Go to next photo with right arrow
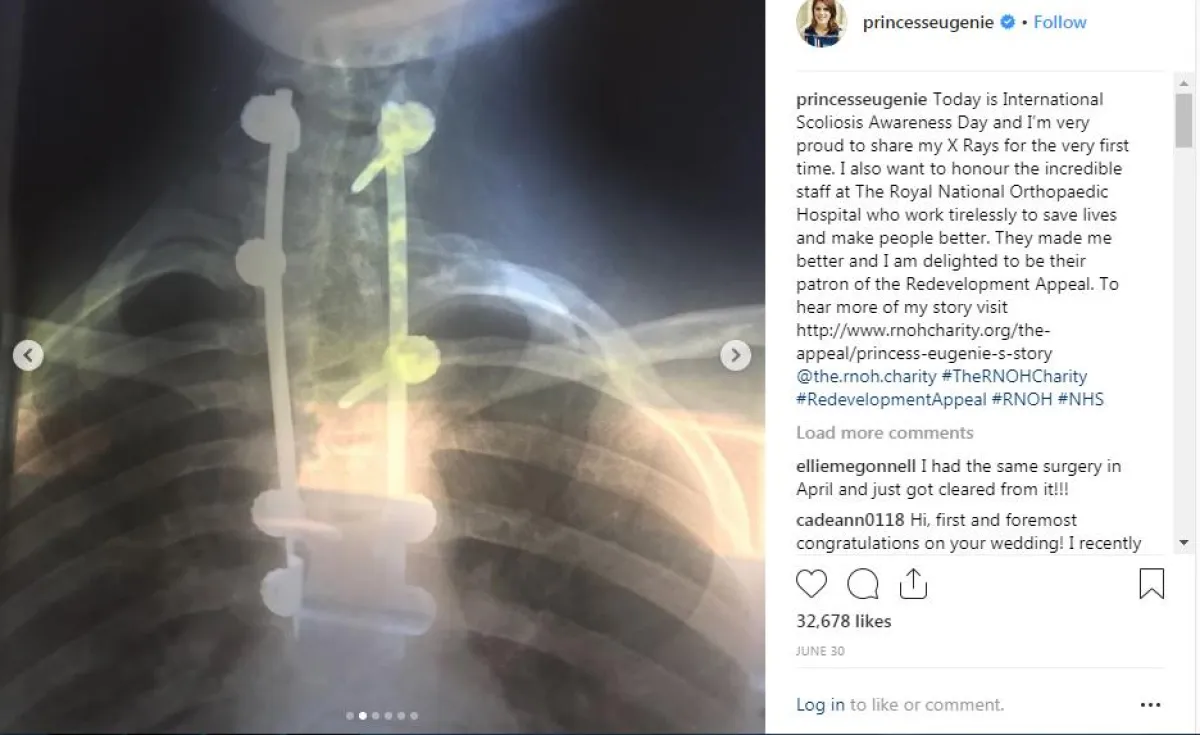Viewport: 1200px width, 735px height. click(x=735, y=355)
